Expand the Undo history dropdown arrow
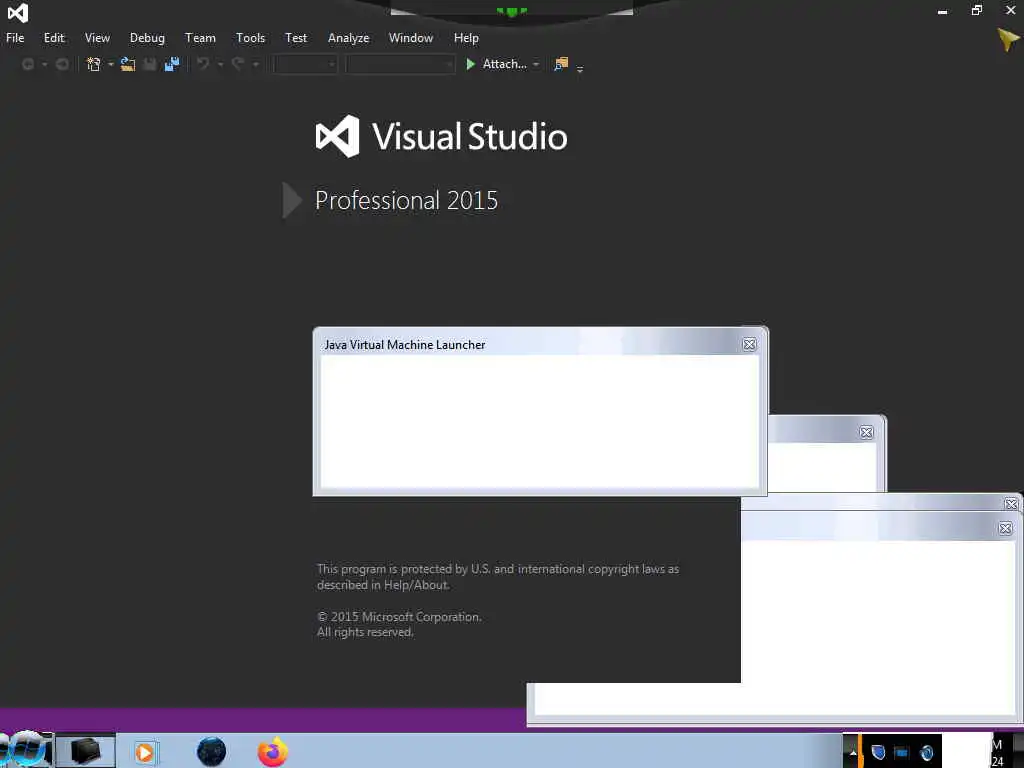 click(x=220, y=64)
